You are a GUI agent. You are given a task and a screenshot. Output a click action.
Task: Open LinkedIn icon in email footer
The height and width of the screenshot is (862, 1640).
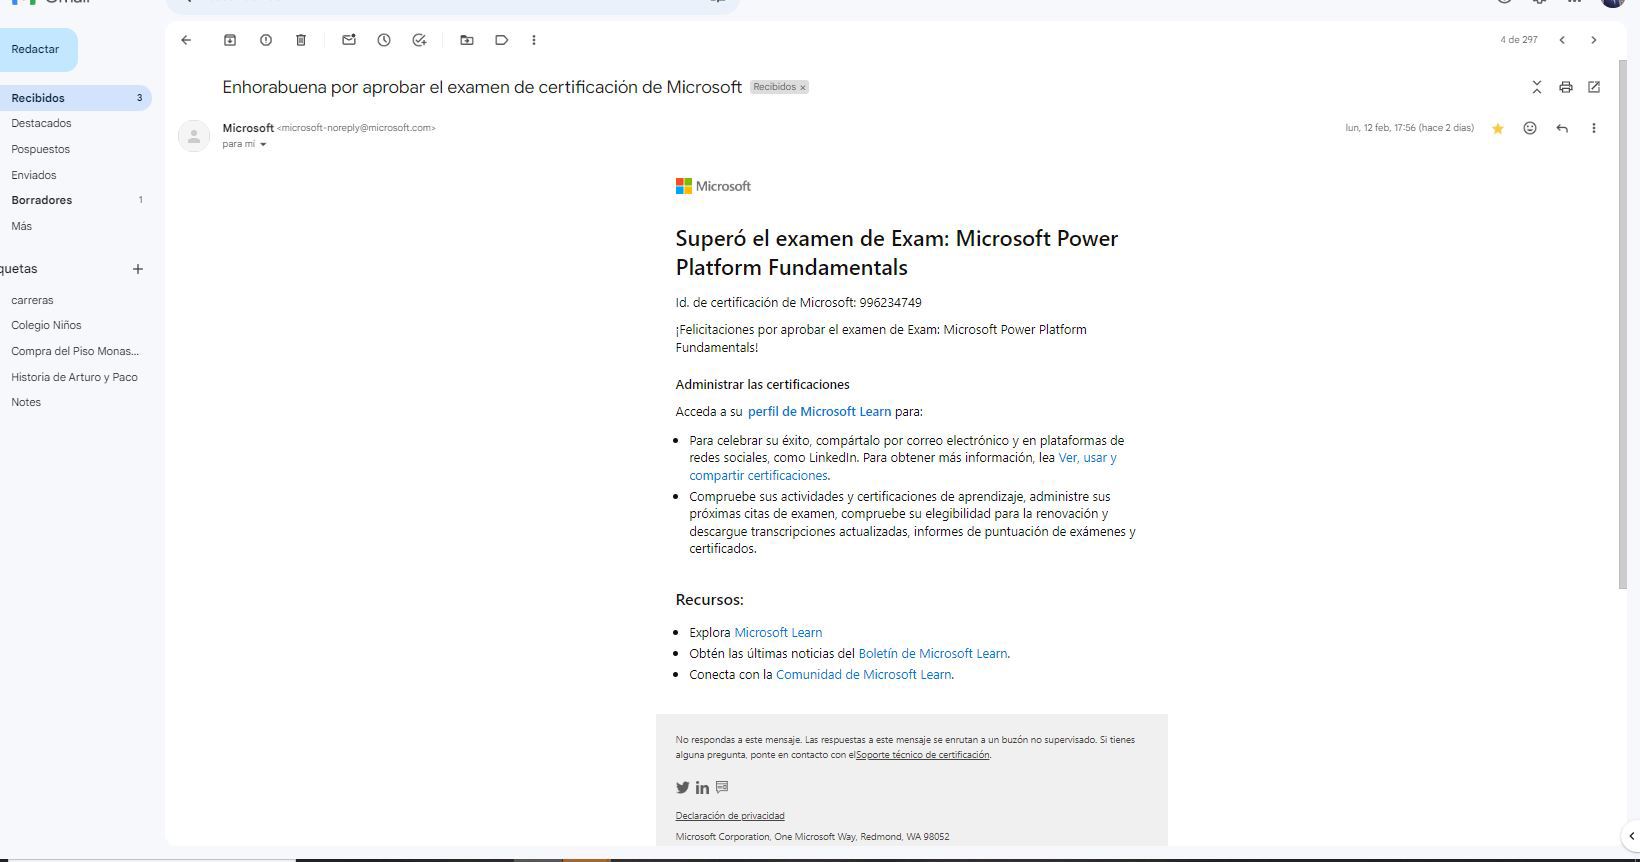pos(702,788)
